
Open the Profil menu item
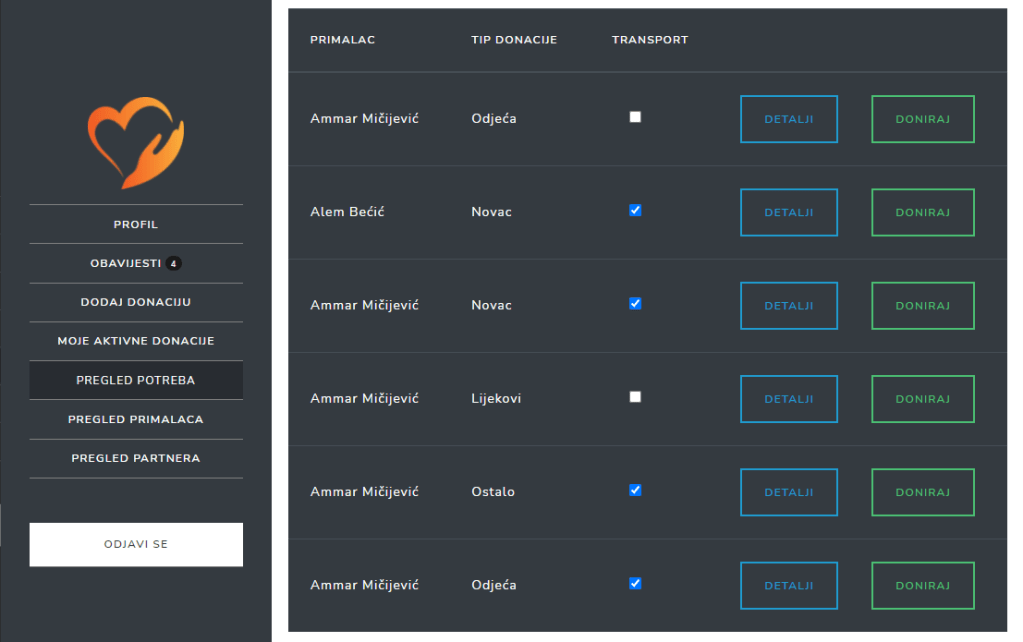click(x=136, y=225)
